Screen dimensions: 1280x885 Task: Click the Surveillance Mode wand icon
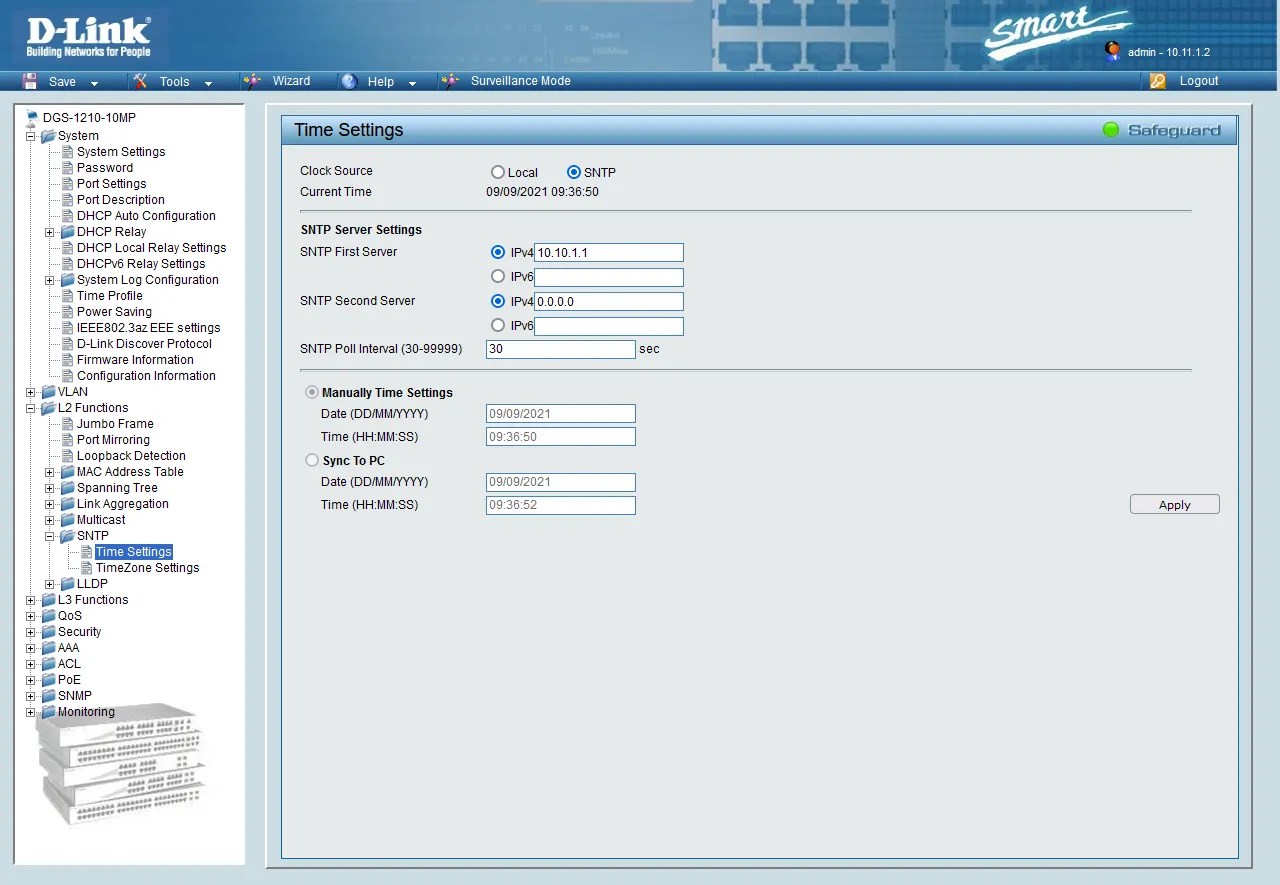click(451, 81)
